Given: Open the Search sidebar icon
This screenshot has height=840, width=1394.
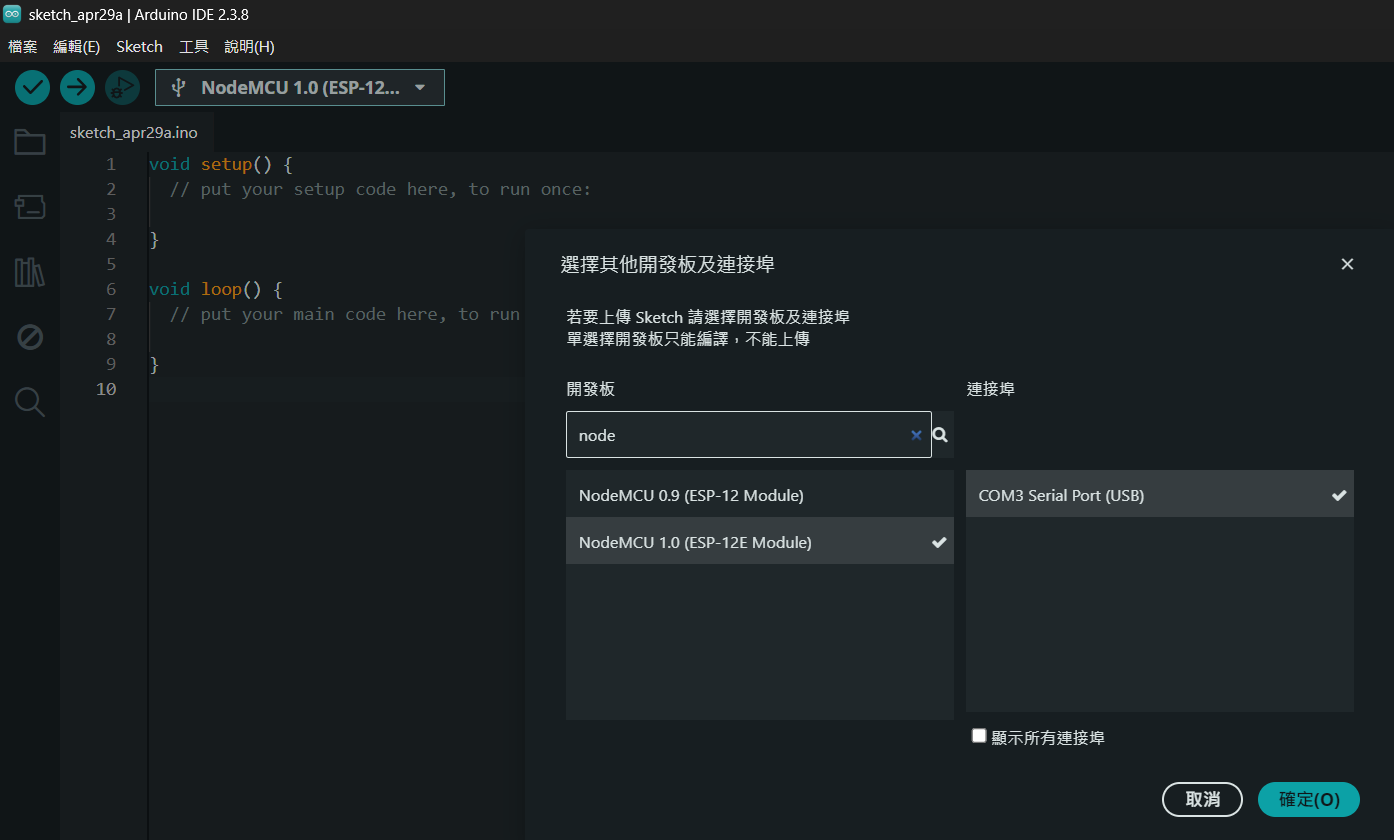Looking at the screenshot, I should click(30, 402).
